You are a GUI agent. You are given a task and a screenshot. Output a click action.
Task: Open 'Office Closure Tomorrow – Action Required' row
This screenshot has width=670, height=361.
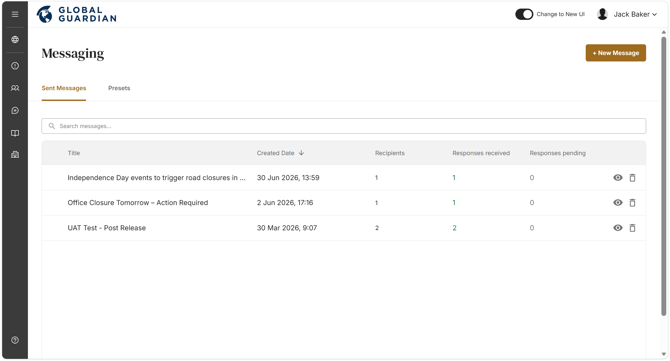click(344, 203)
